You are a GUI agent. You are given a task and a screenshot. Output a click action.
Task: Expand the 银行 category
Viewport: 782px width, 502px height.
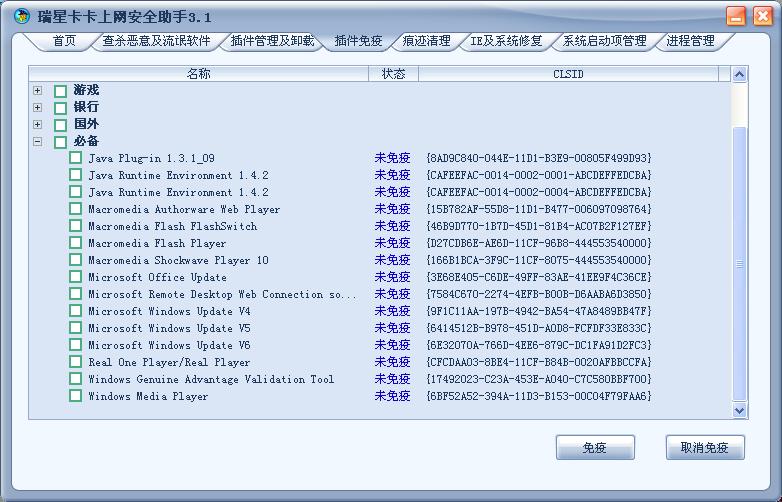[37, 107]
